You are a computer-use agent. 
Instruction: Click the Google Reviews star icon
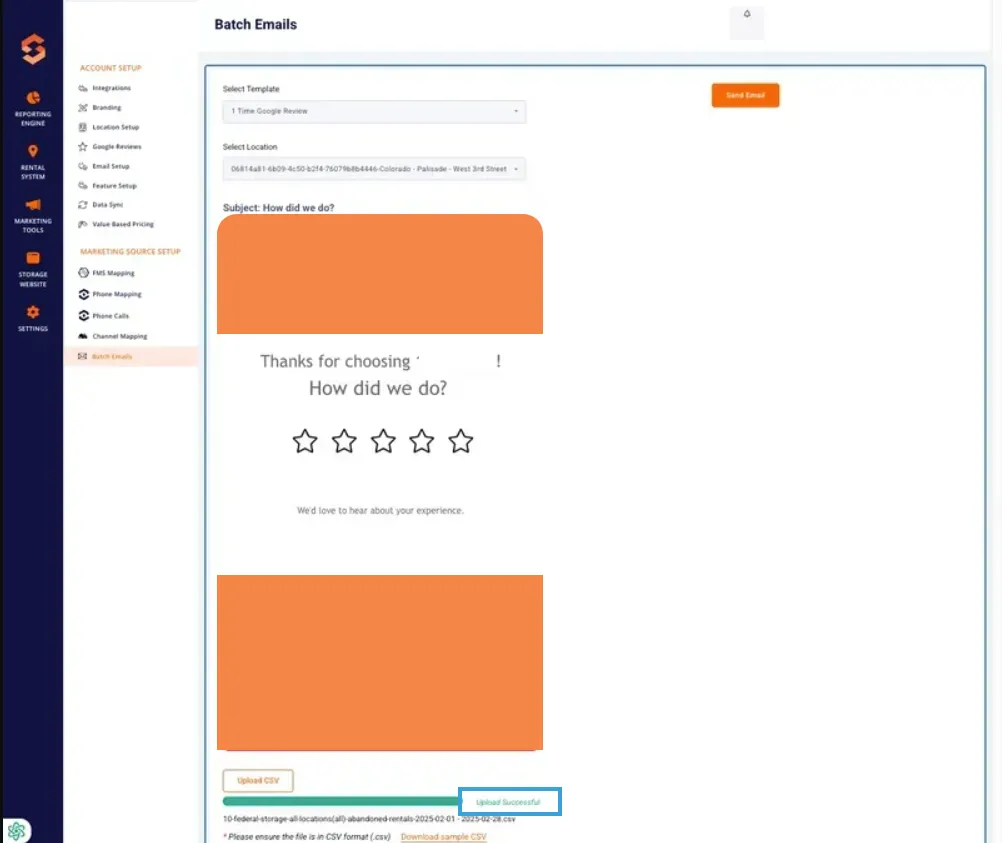(83, 146)
